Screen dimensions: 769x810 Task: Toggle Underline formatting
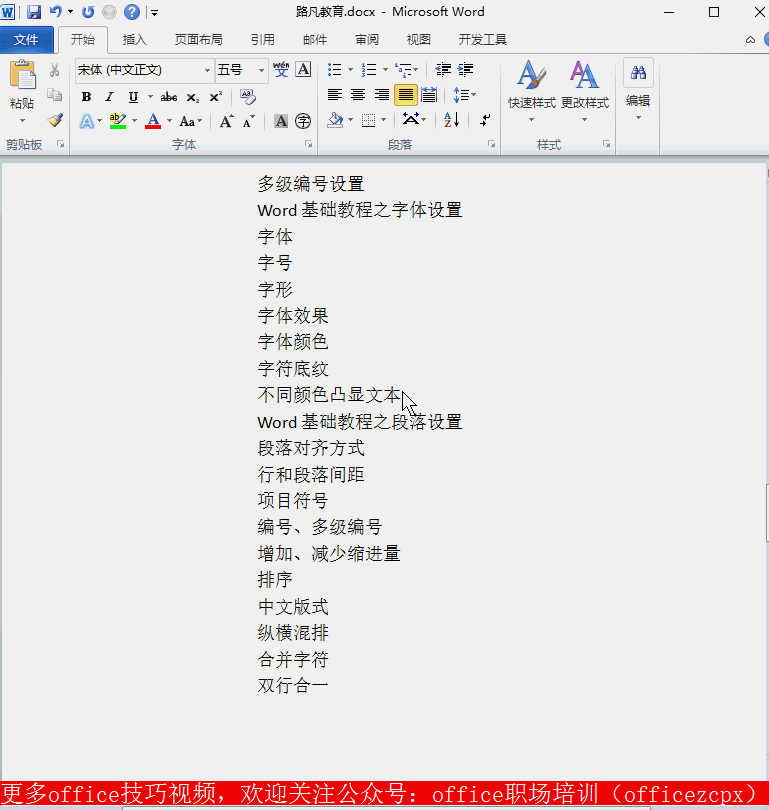click(133, 97)
